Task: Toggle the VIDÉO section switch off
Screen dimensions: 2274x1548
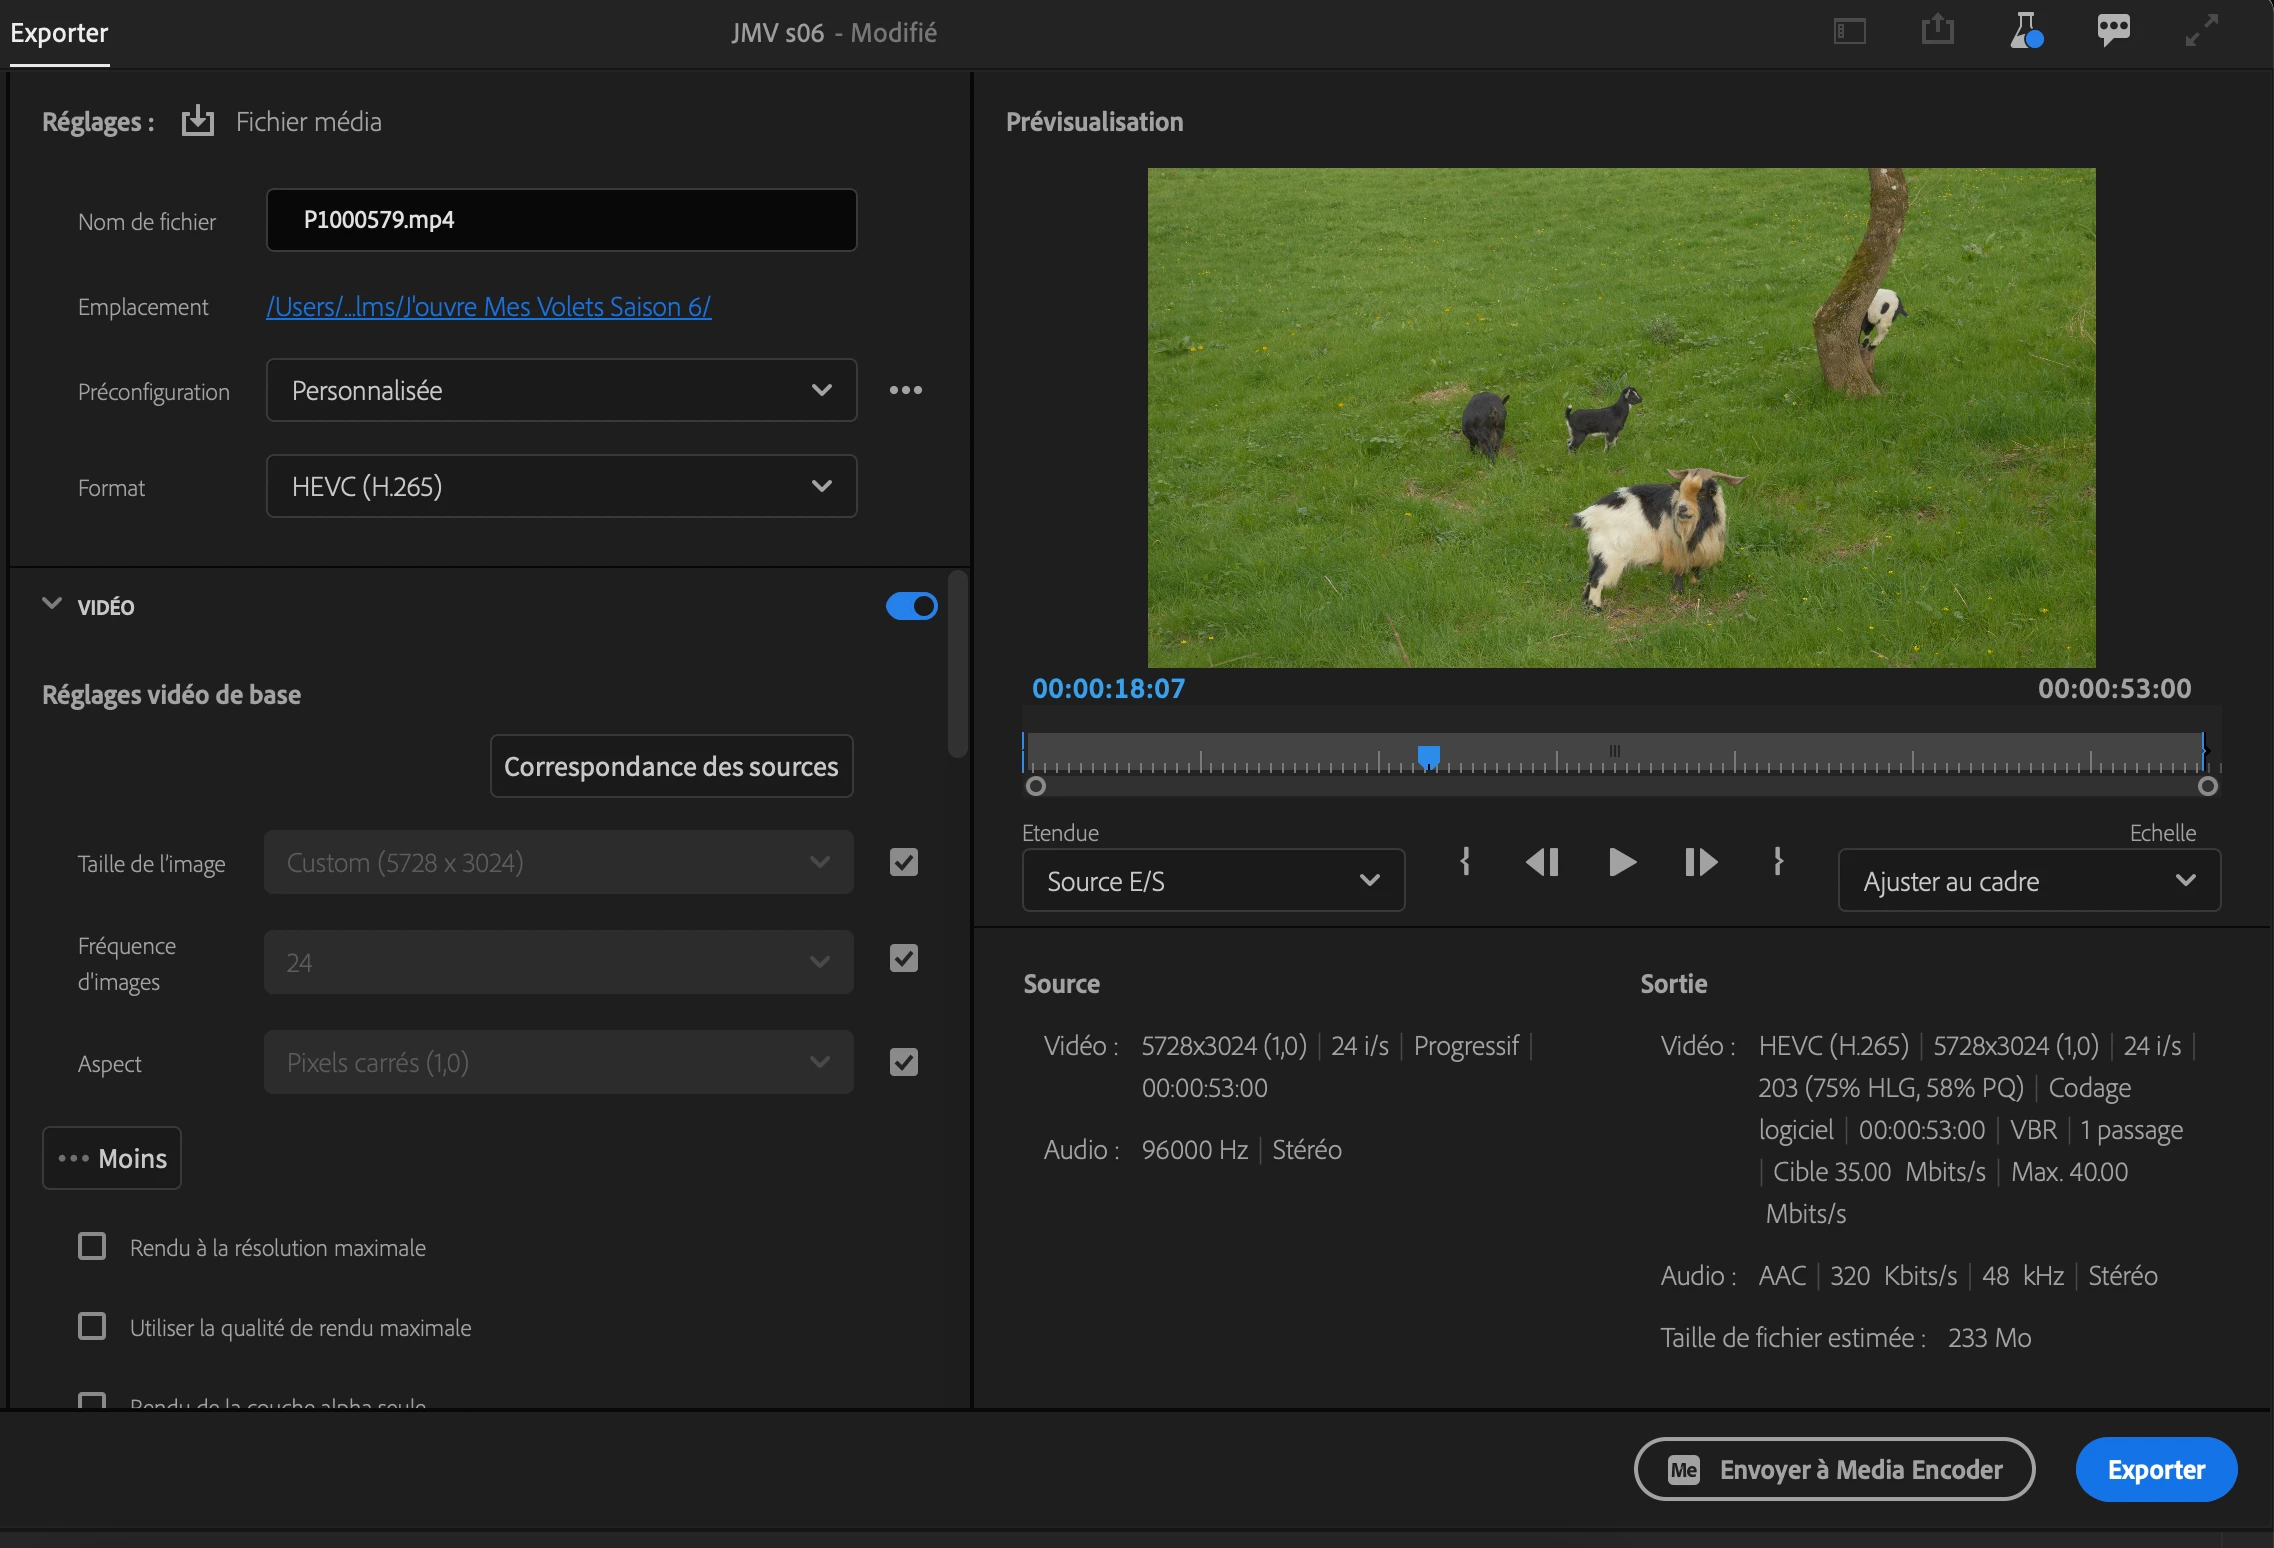Action: click(x=911, y=606)
